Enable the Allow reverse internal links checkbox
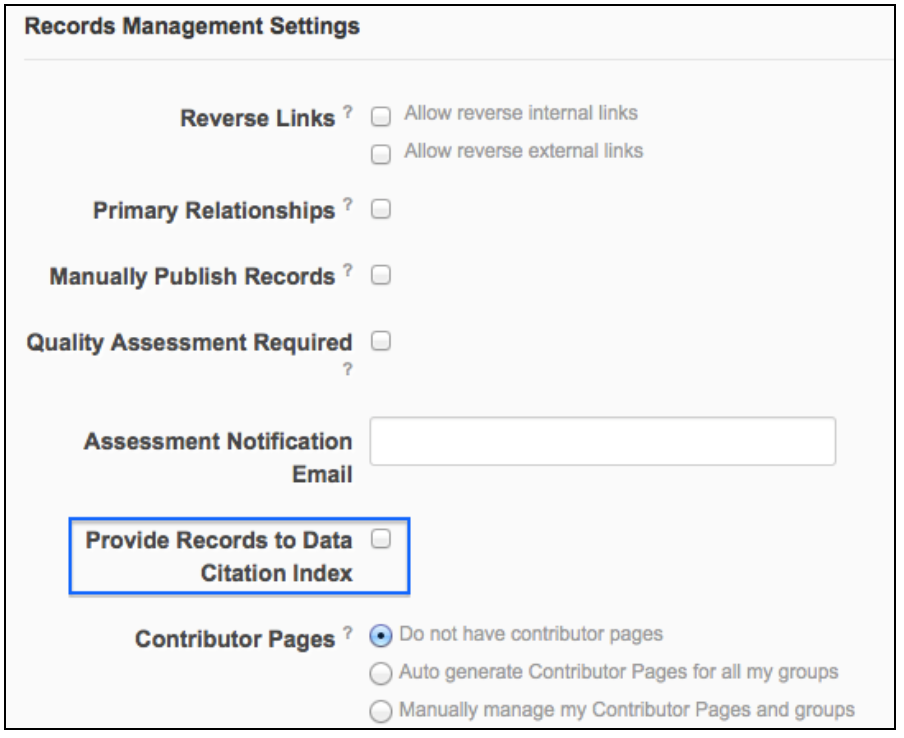 [380, 117]
